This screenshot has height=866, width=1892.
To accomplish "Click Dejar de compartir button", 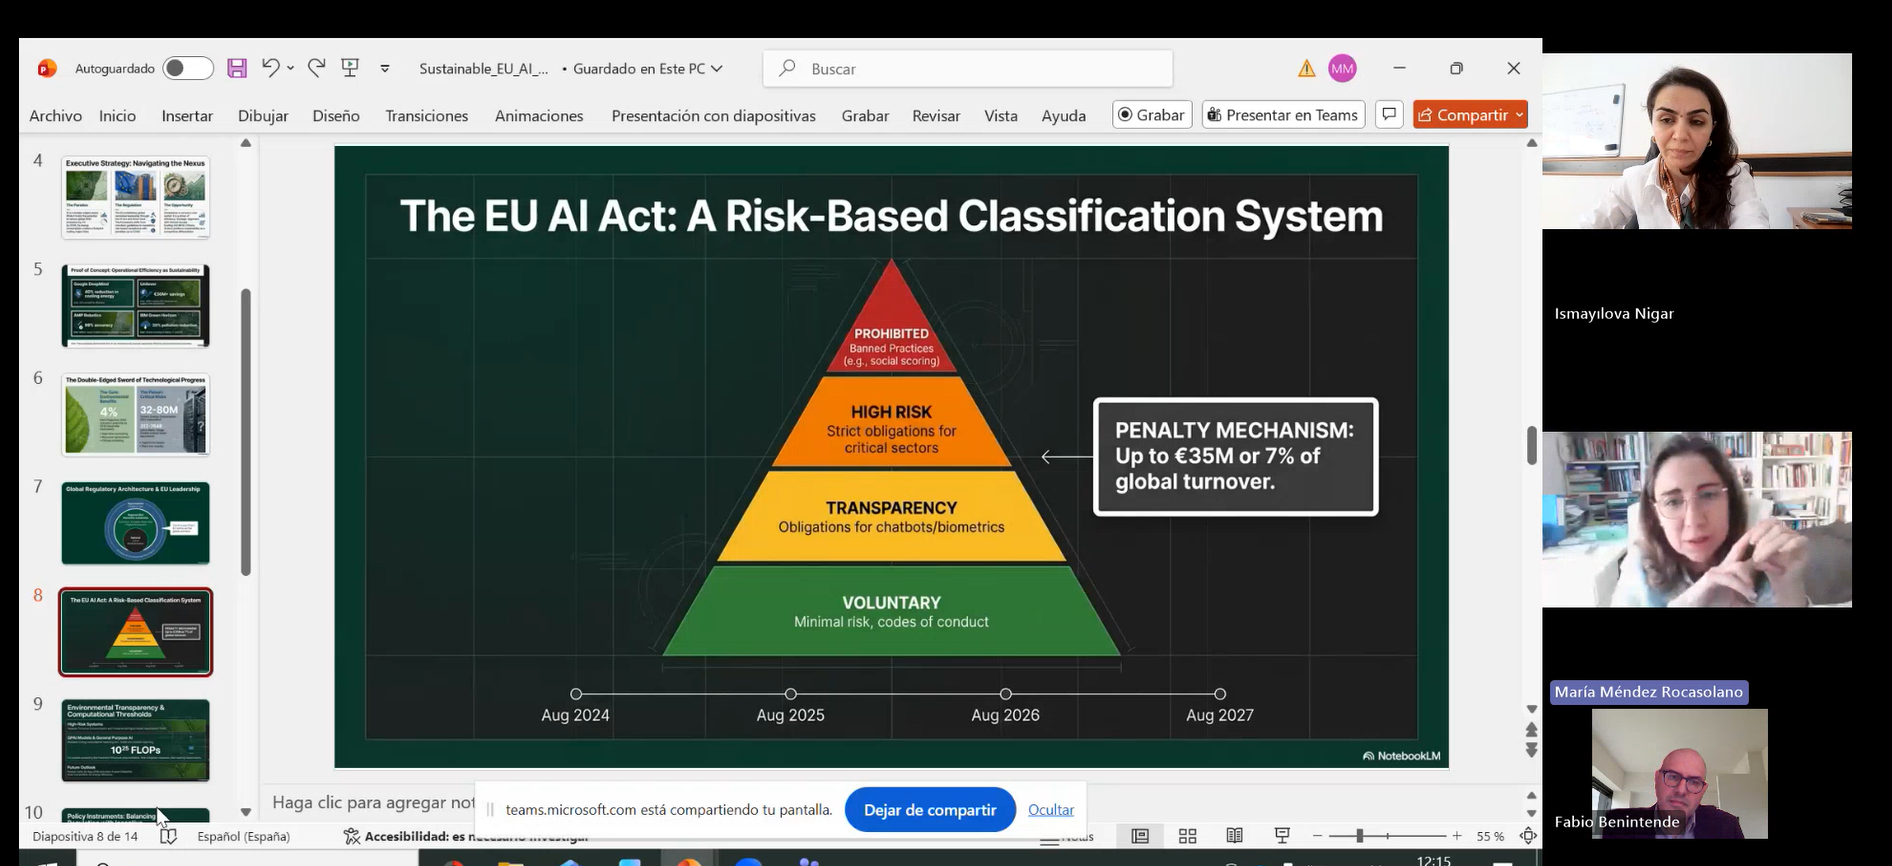I will (929, 810).
